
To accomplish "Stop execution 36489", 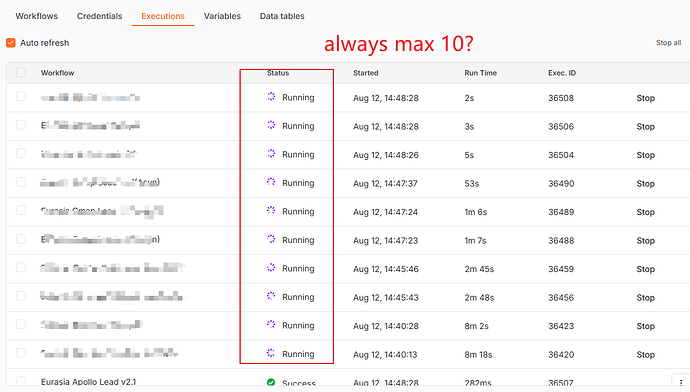I will pyautogui.click(x=646, y=212).
